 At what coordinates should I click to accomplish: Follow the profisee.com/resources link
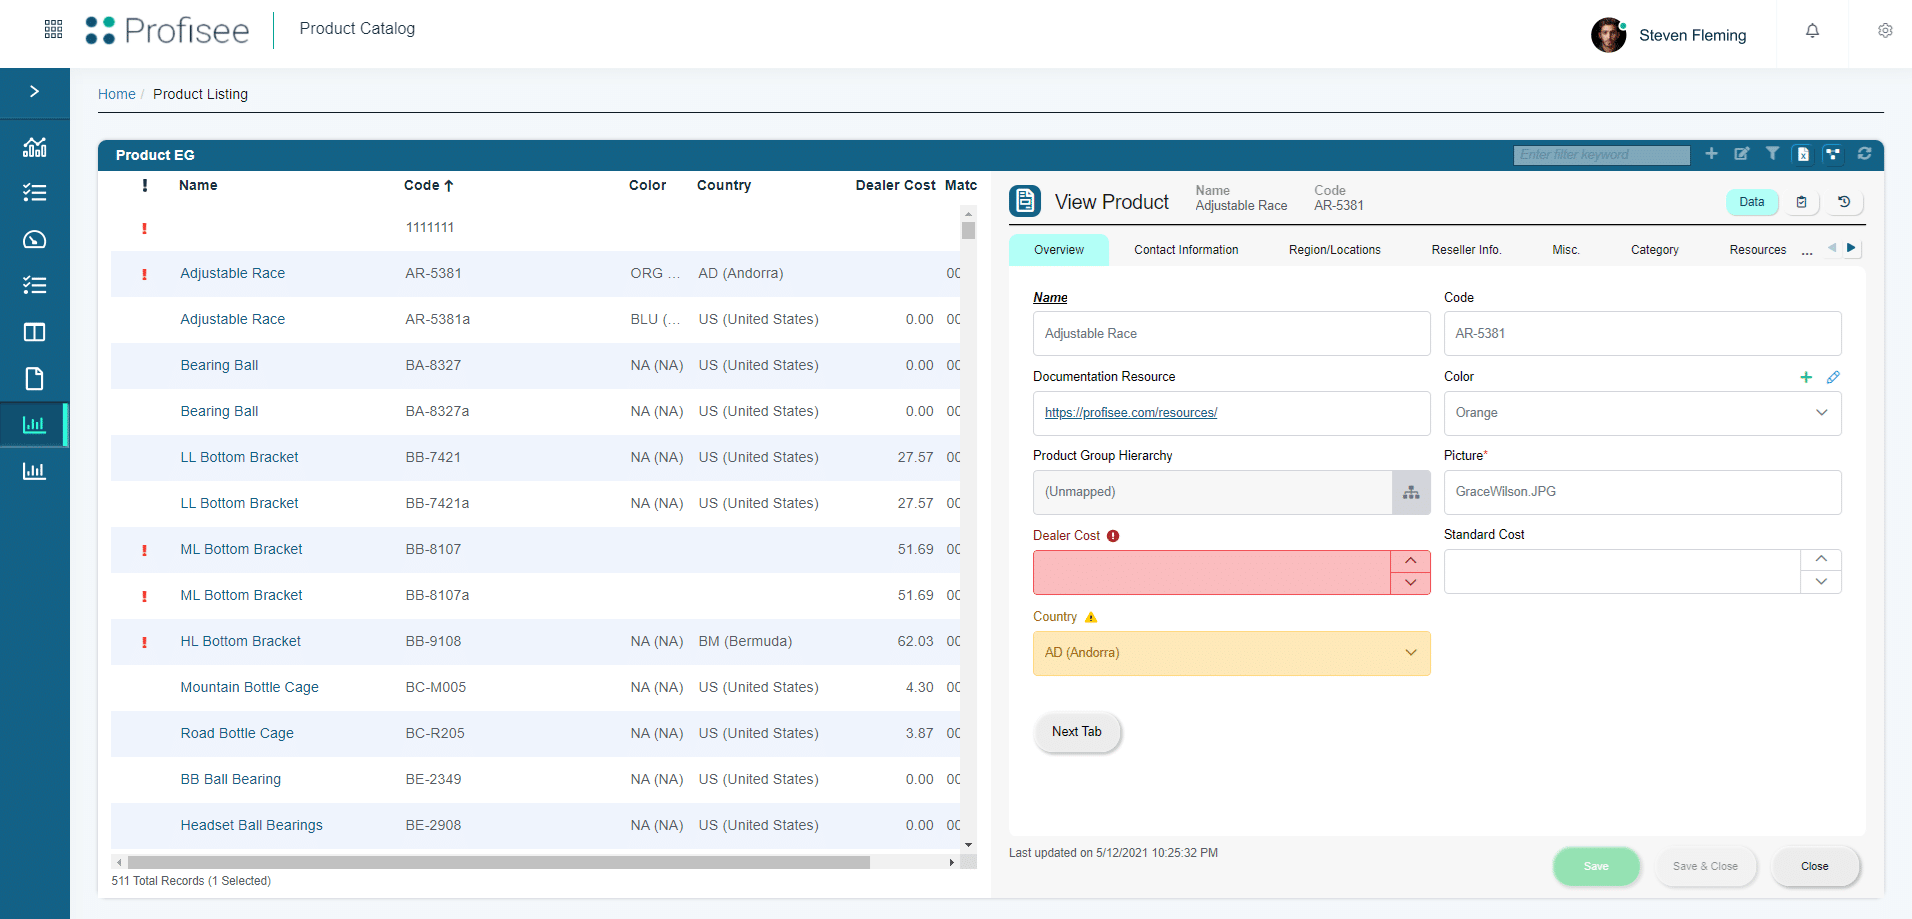[x=1130, y=411]
